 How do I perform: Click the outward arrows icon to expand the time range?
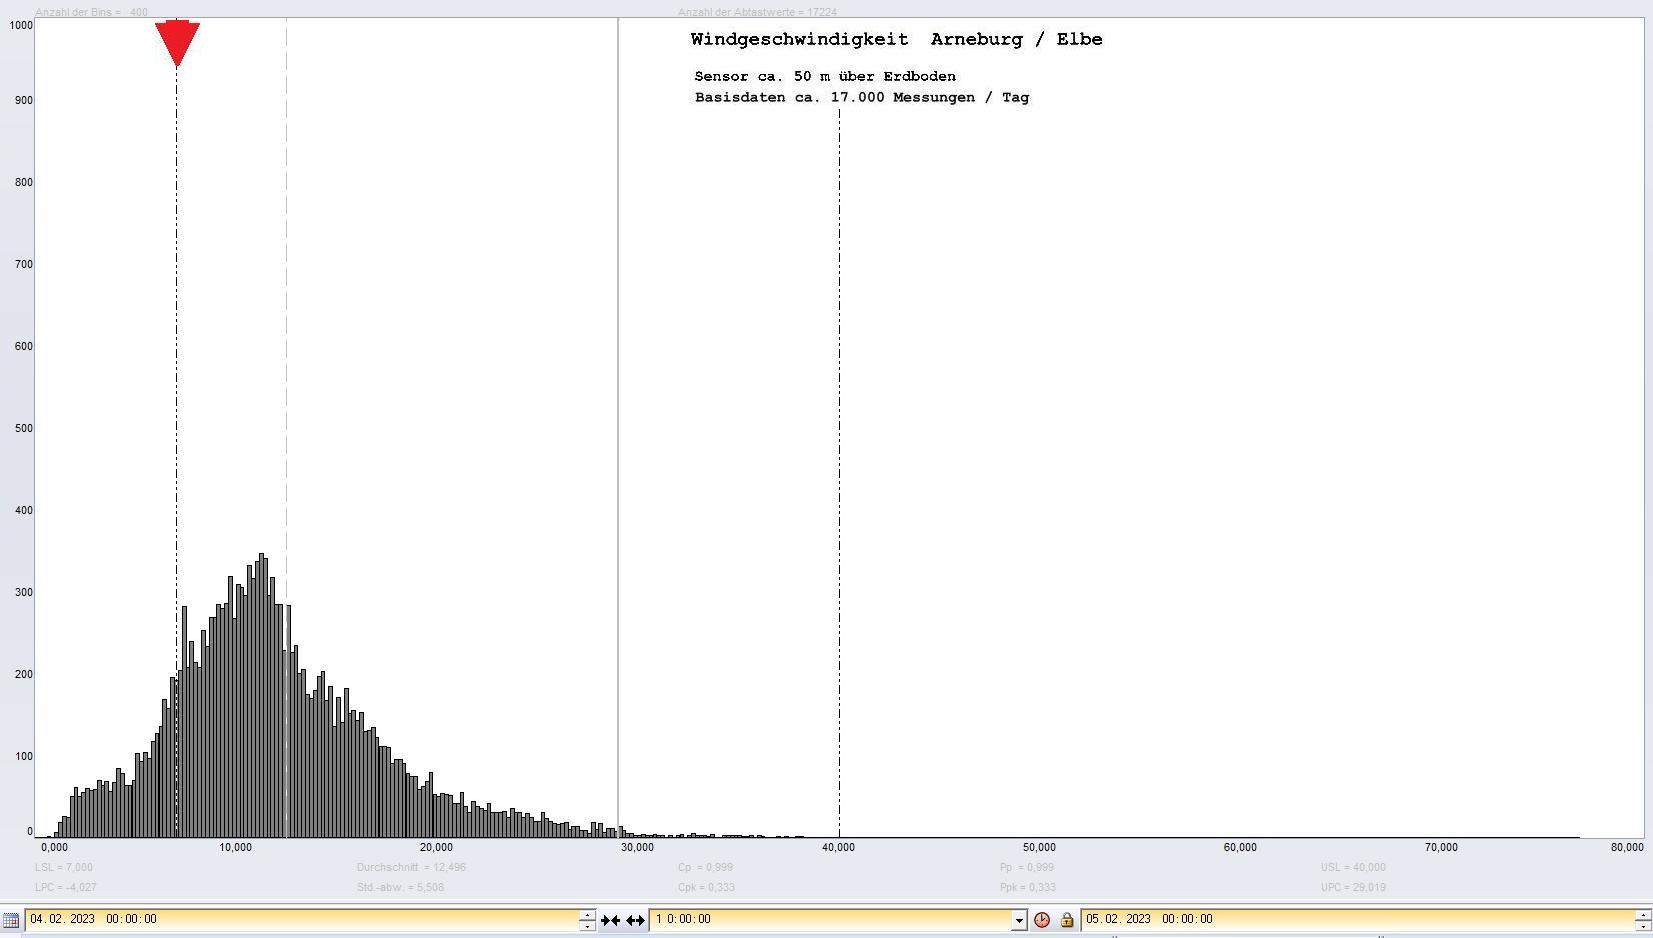tap(635, 920)
